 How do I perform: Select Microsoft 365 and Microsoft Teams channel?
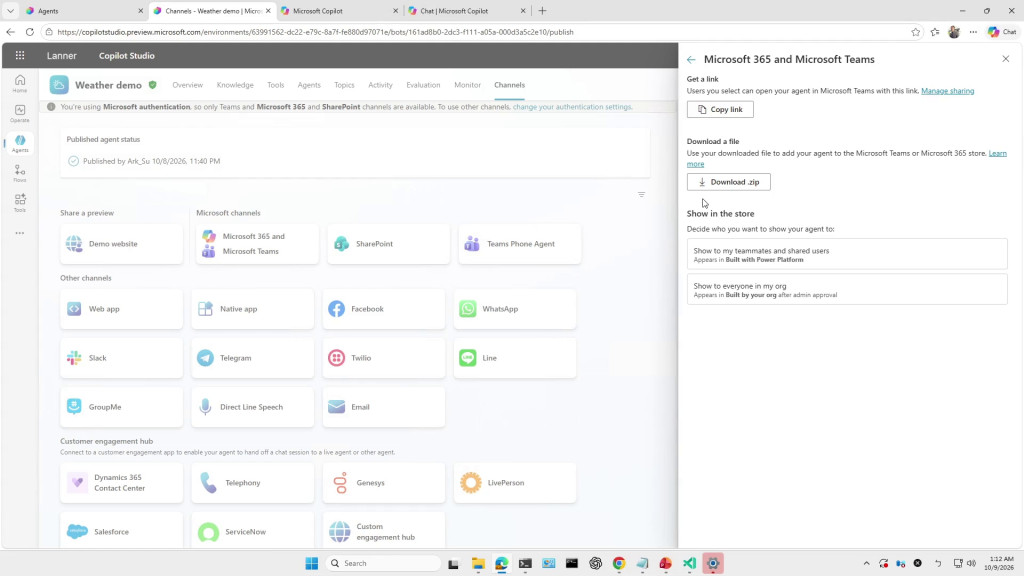pos(257,244)
